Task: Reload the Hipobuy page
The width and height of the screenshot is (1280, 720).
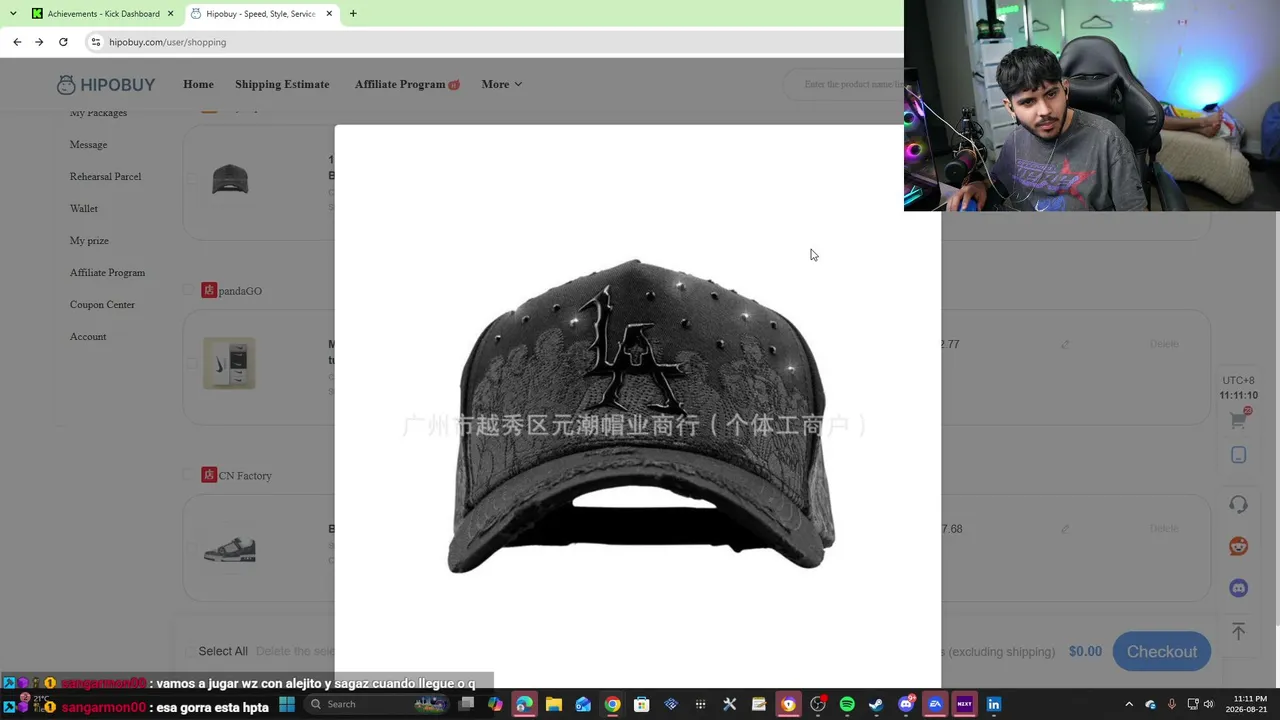Action: pyautogui.click(x=63, y=42)
